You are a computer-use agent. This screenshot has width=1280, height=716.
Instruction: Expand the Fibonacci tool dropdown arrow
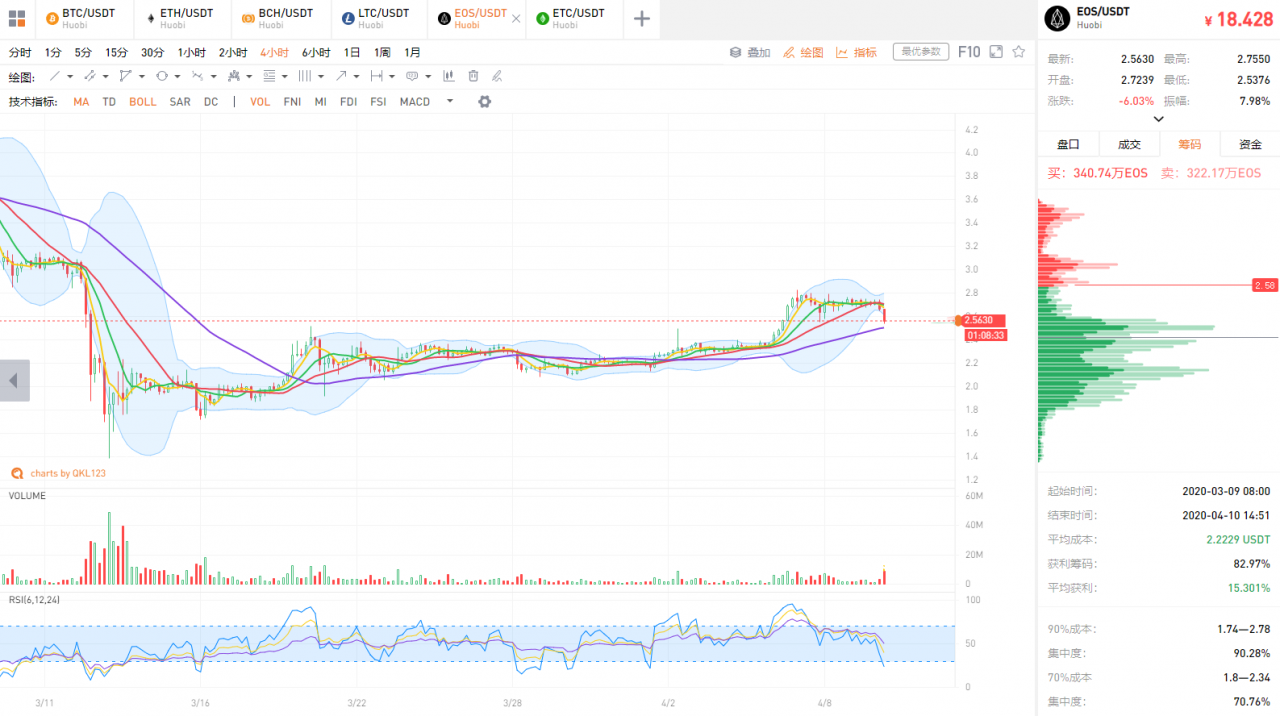[x=285, y=76]
